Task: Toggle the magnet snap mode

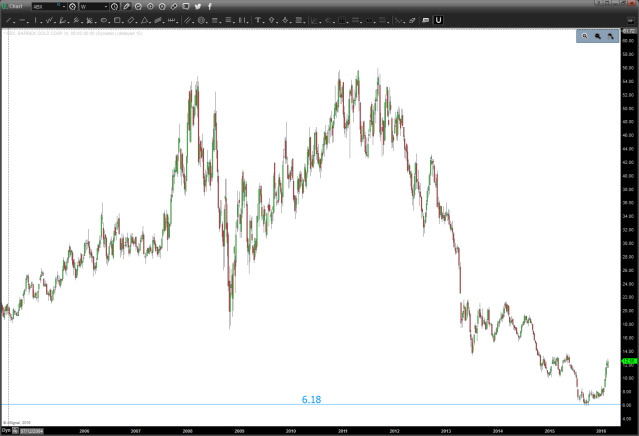Action: pos(439,20)
